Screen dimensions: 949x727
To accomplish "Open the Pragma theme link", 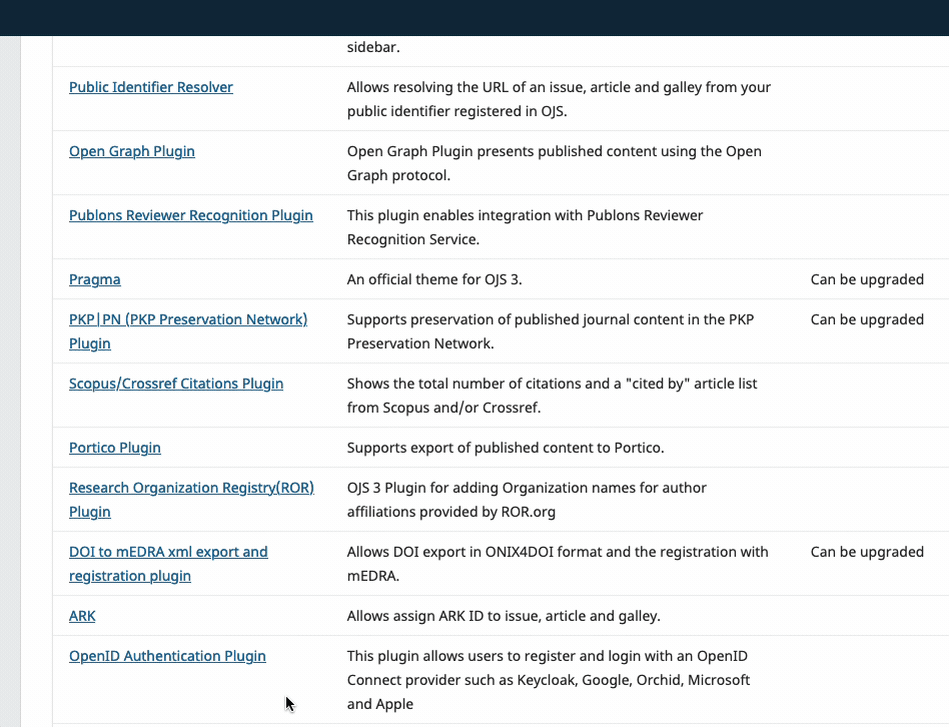I will point(94,280).
